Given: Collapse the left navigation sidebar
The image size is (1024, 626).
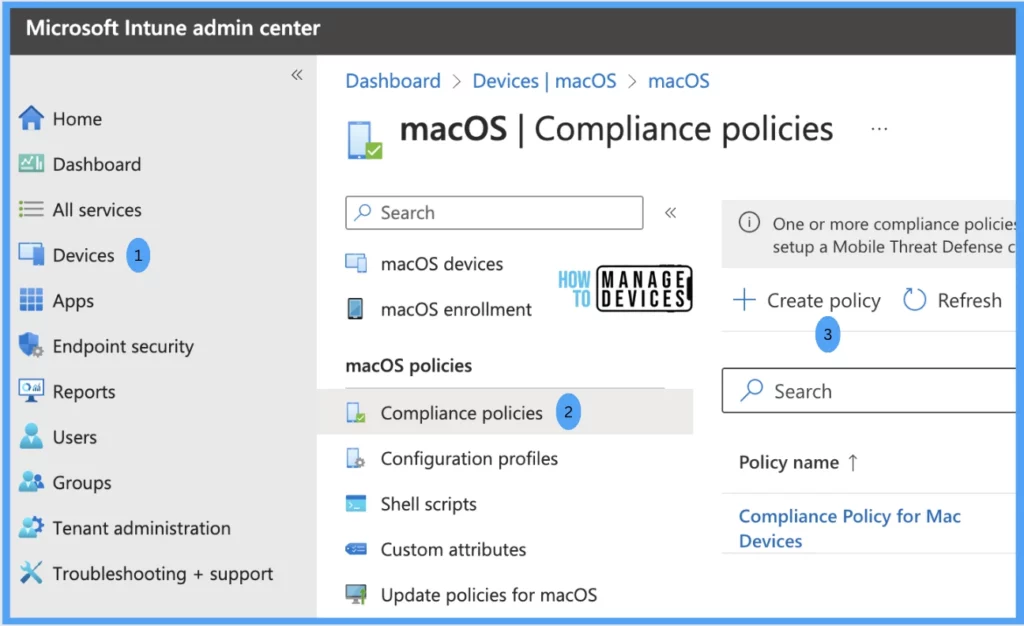Looking at the screenshot, I should [297, 74].
